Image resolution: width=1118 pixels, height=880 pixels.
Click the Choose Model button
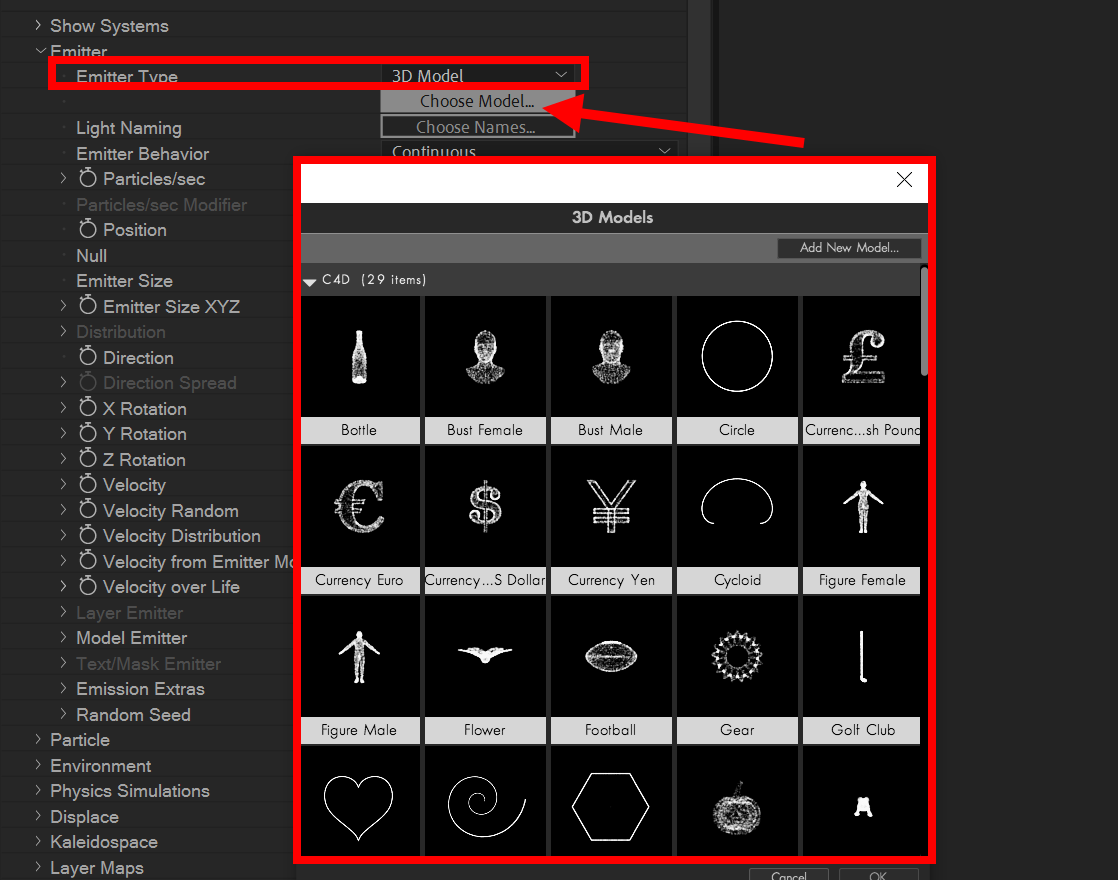tap(477, 101)
